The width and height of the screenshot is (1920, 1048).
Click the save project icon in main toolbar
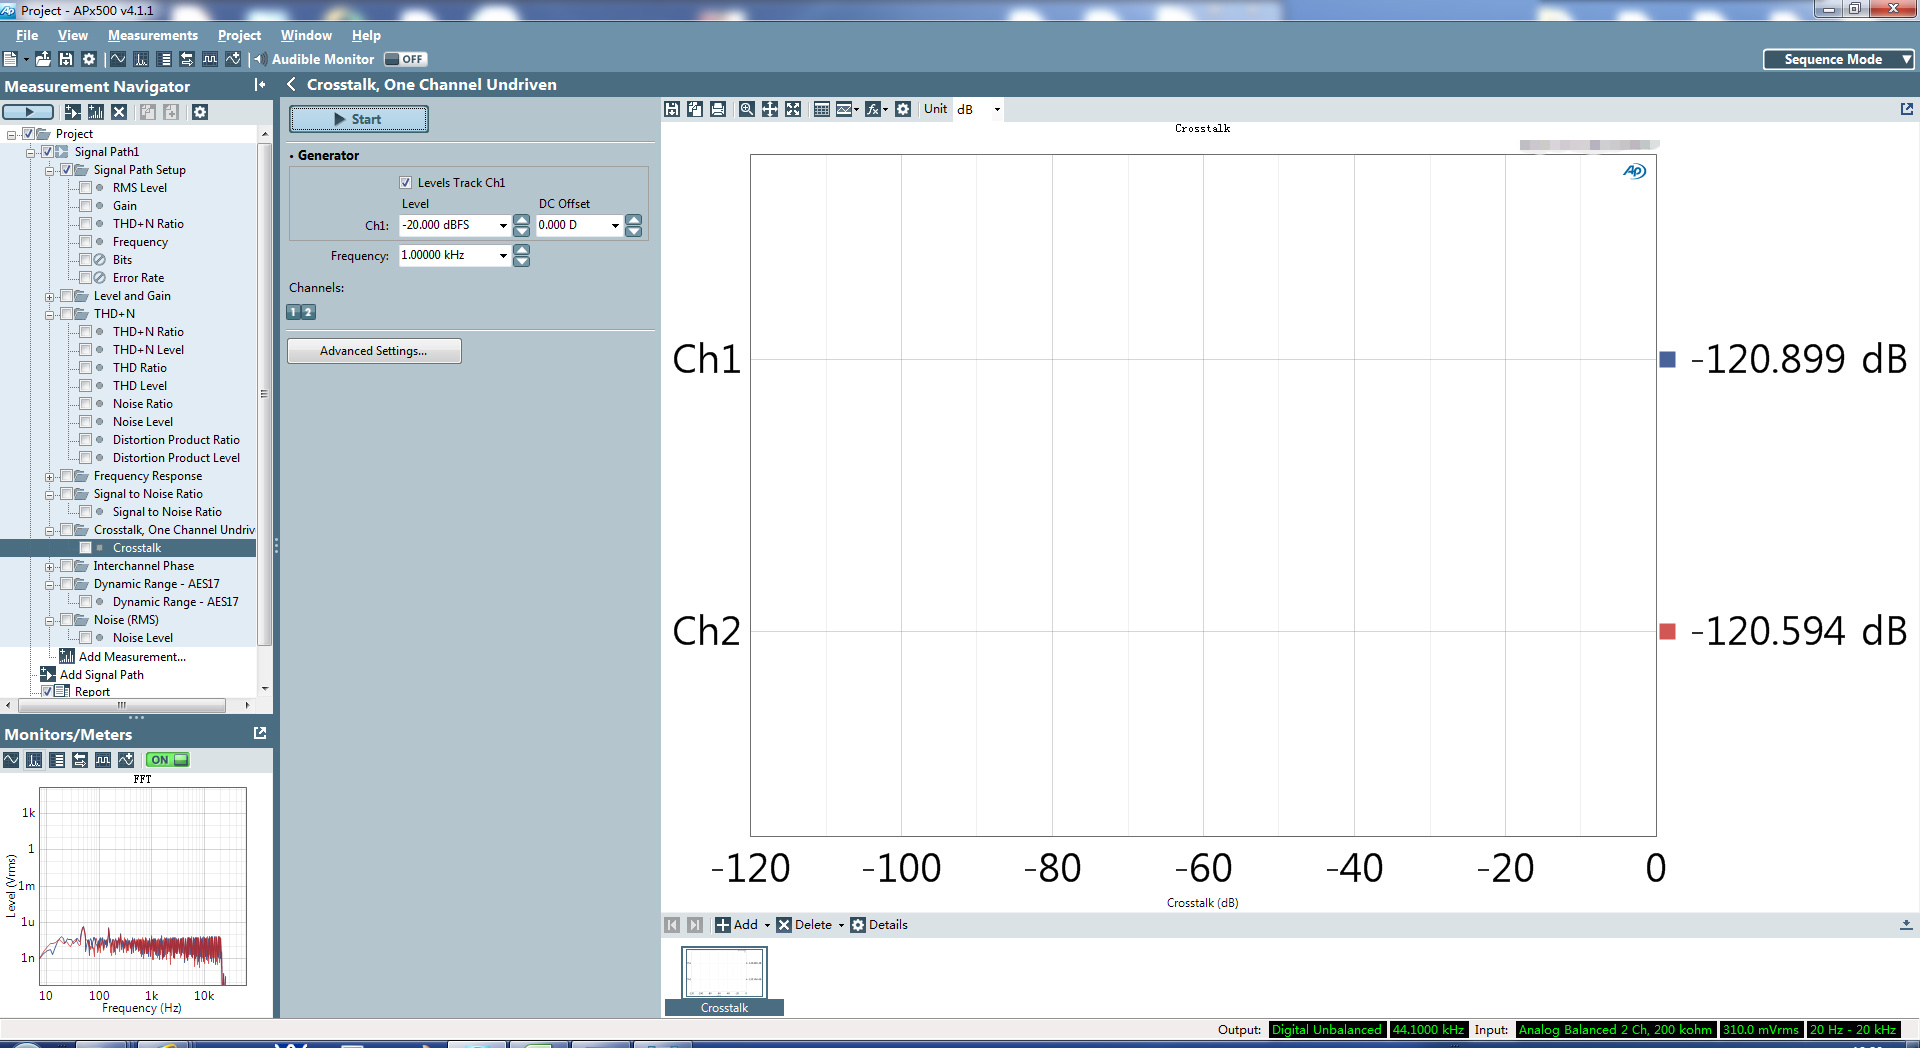[x=66, y=59]
